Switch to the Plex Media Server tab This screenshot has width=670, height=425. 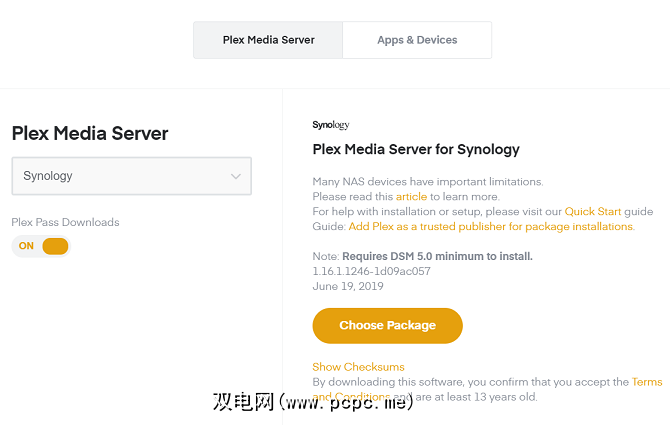tap(268, 40)
